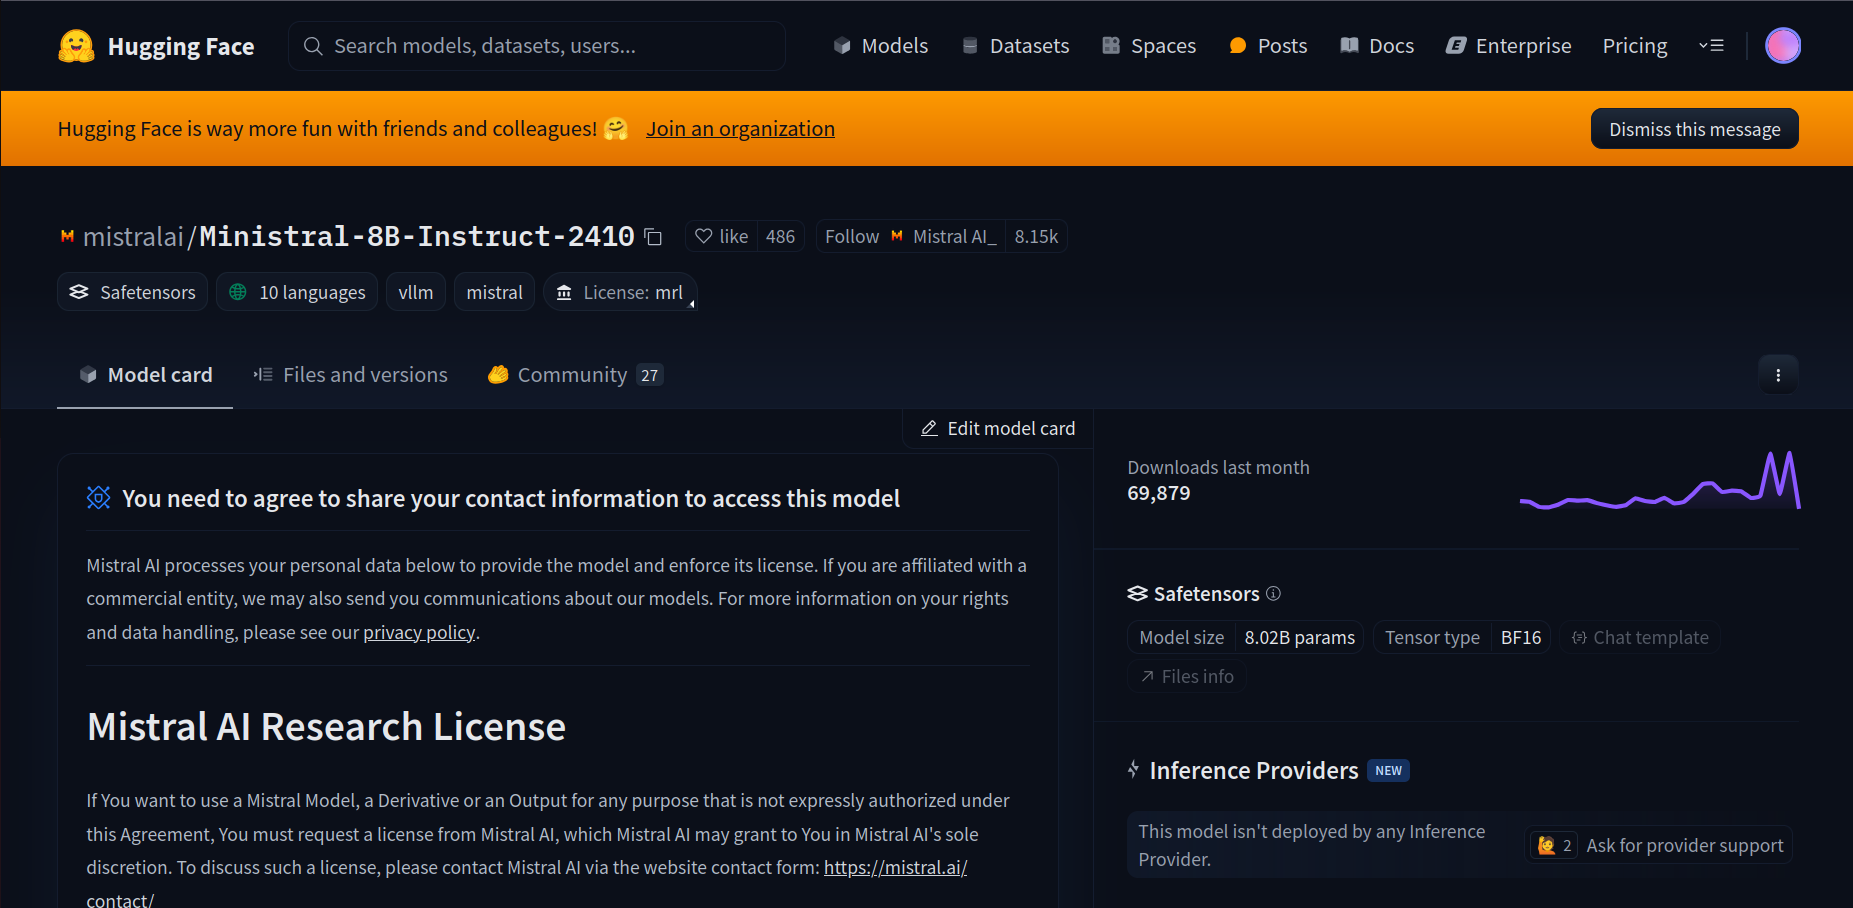Screen dimensions: 1853x908
Task: Click the 2 supporters count badge
Action: click(x=1554, y=846)
